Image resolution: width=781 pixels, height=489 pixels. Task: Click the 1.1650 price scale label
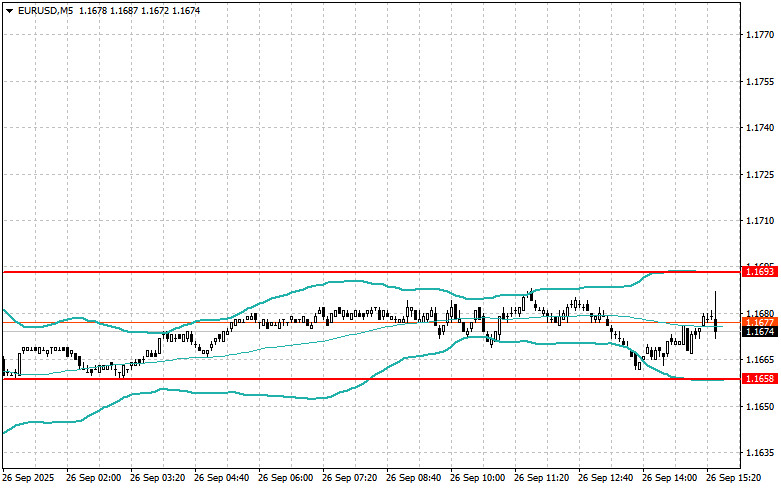760,406
